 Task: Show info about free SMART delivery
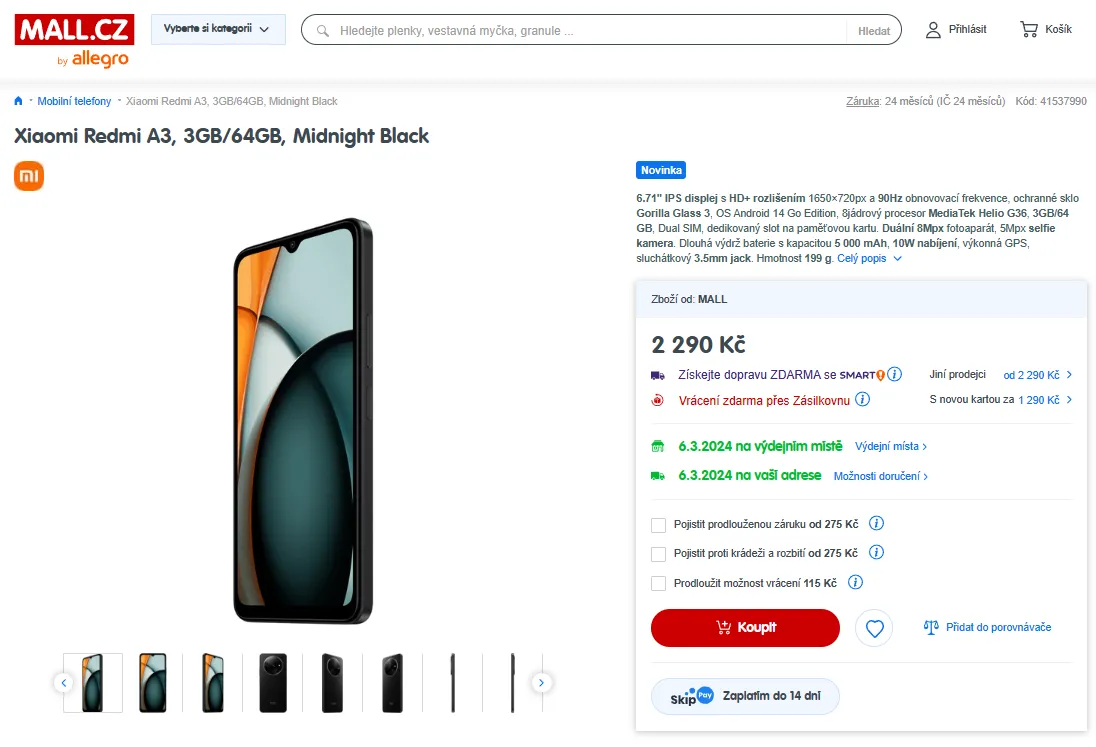click(895, 375)
